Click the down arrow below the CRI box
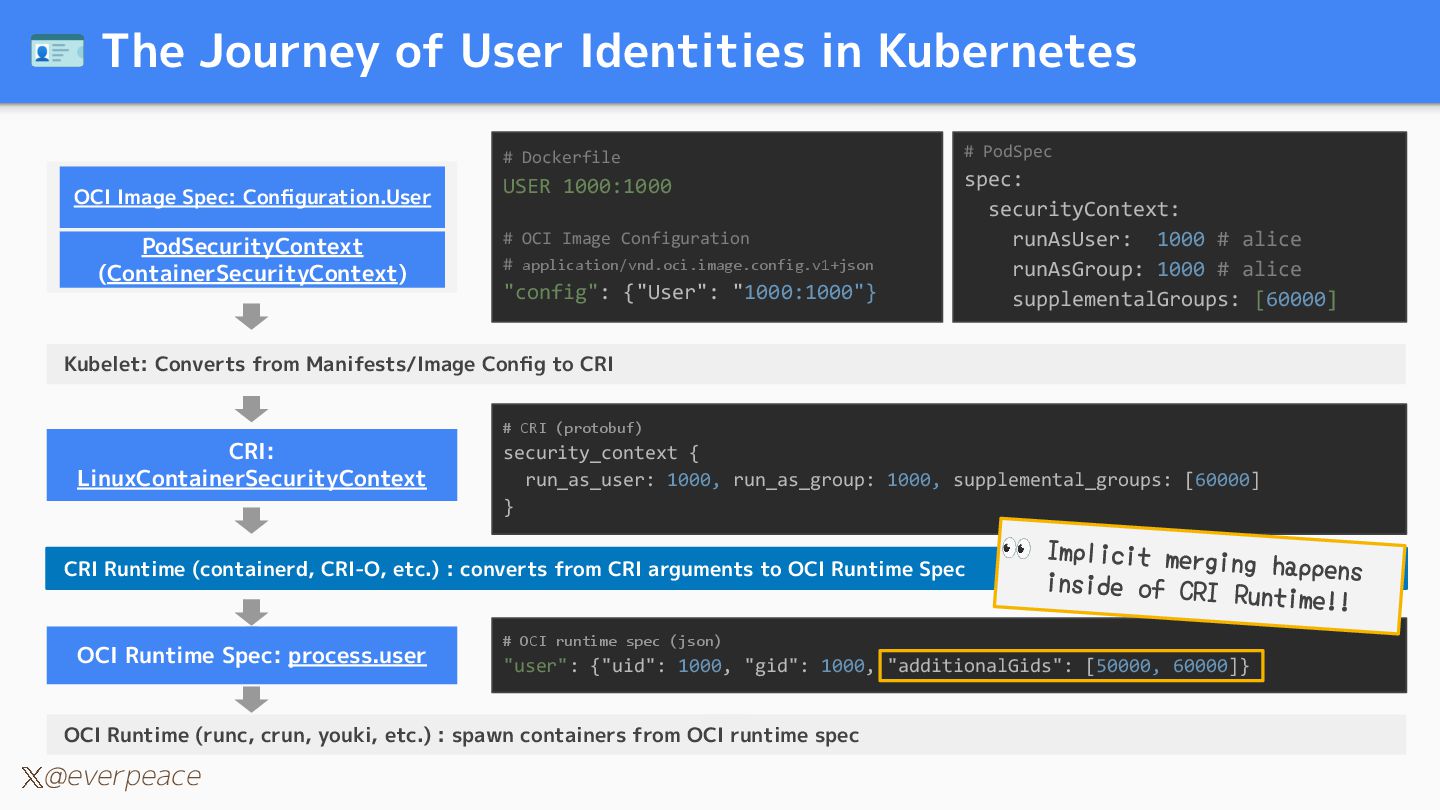 [251, 521]
